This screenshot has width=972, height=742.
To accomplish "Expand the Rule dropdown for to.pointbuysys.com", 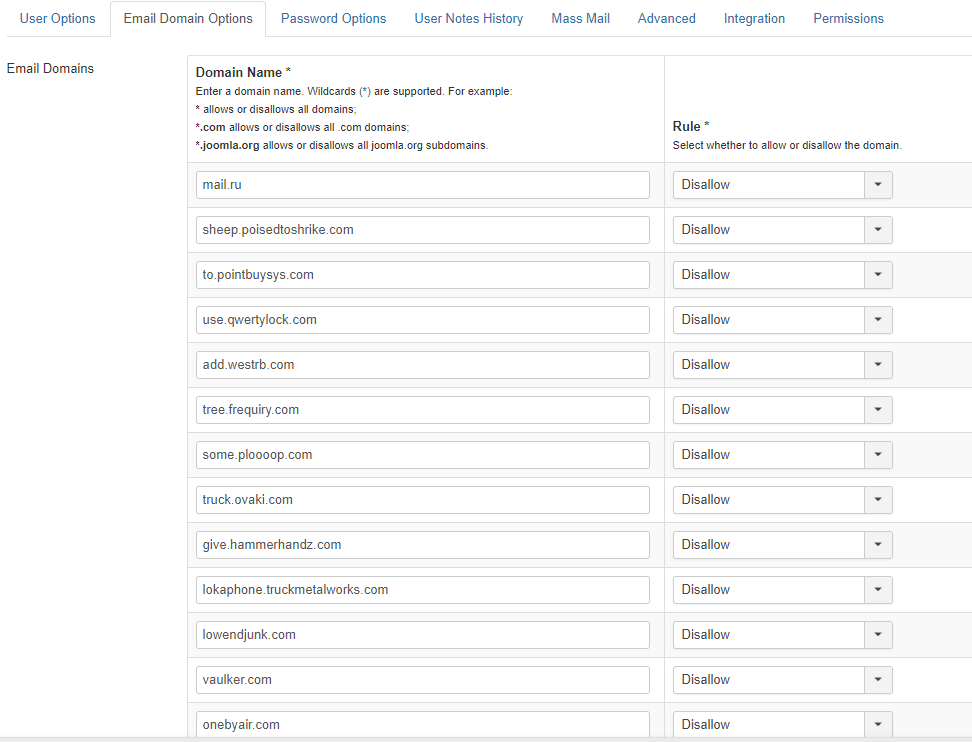I will [782, 275].
